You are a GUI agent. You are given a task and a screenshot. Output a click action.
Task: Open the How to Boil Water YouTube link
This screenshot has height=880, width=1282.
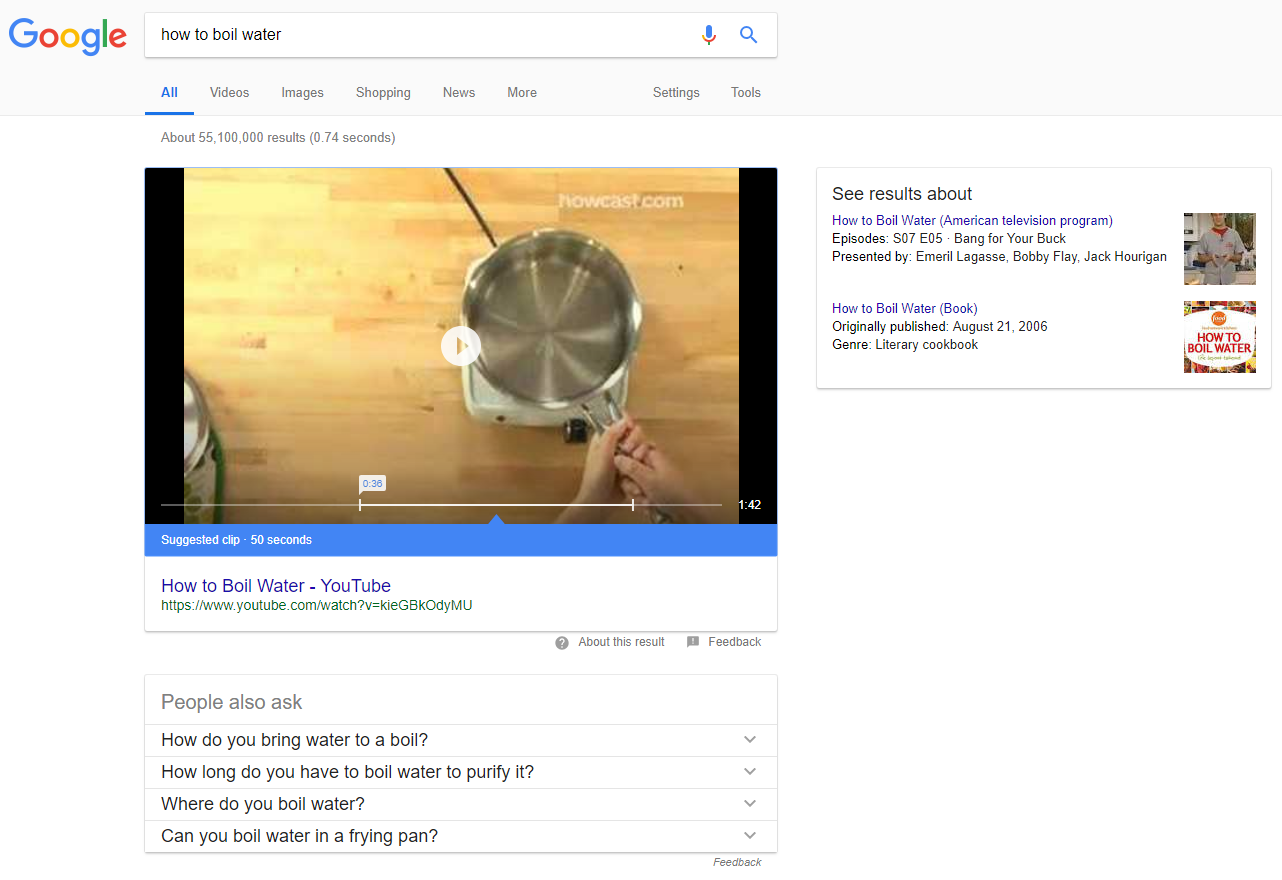pyautogui.click(x=276, y=586)
